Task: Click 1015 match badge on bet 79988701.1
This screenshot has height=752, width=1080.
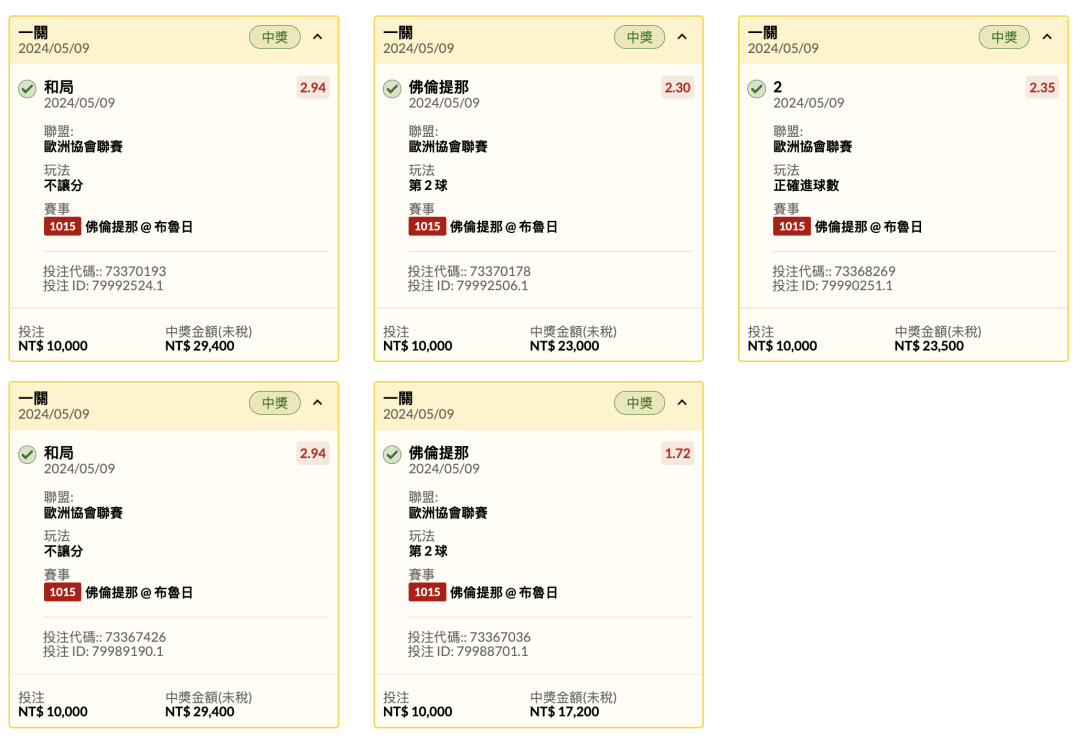Action: pos(427,592)
